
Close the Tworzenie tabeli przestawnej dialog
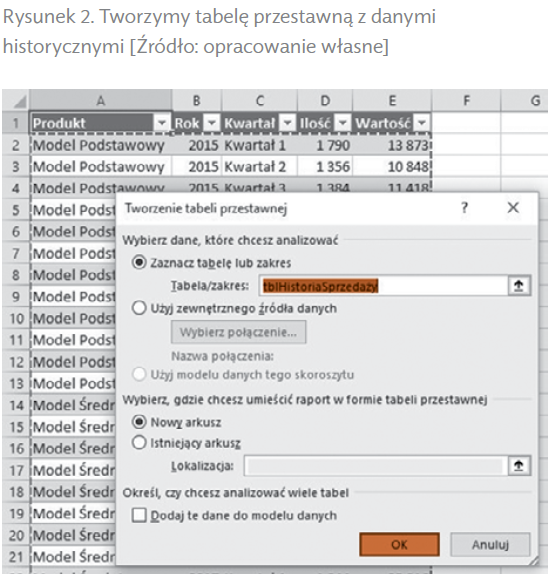click(x=513, y=207)
